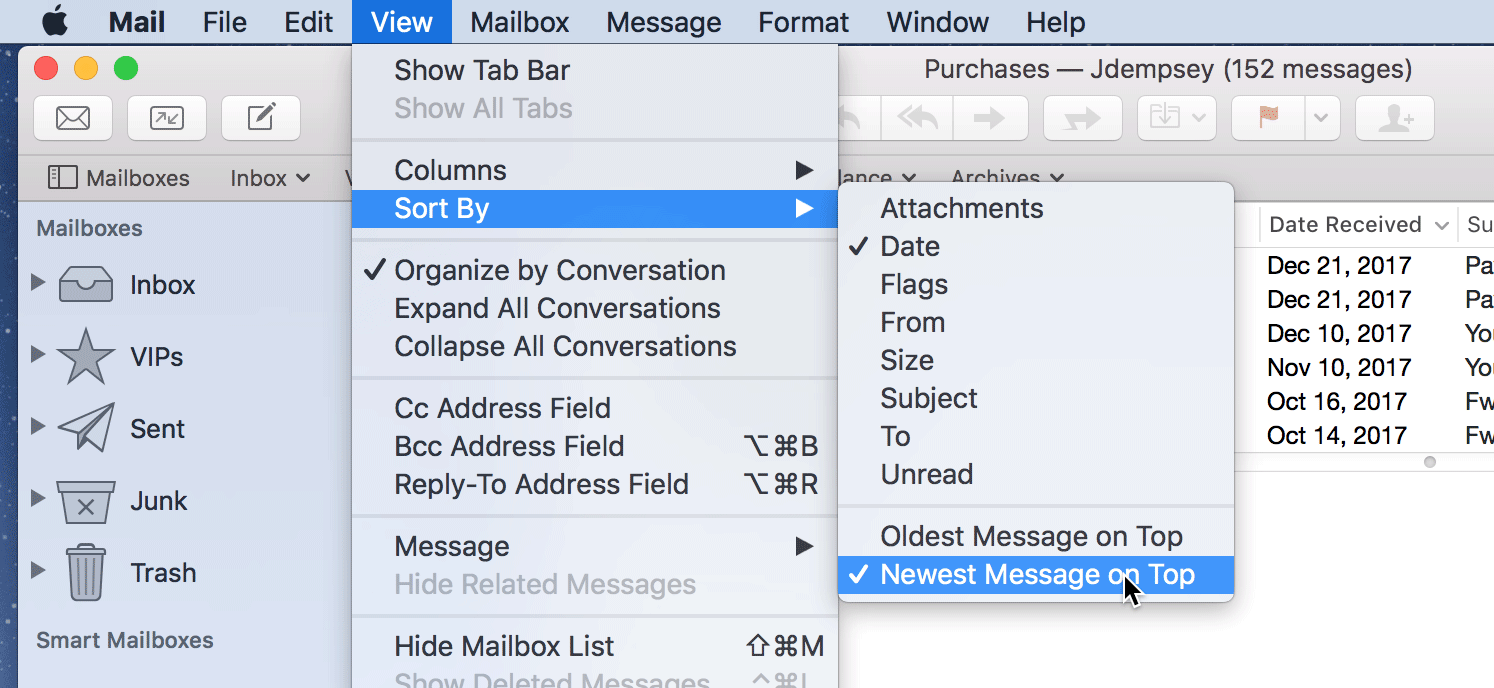Open the Message menu in menu bar
This screenshot has width=1494, height=688.
coord(663,22)
